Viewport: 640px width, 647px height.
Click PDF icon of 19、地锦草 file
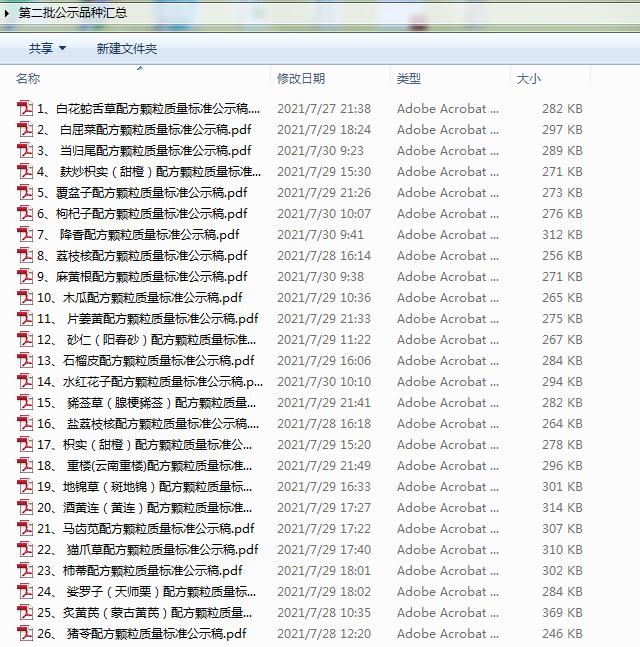25,487
